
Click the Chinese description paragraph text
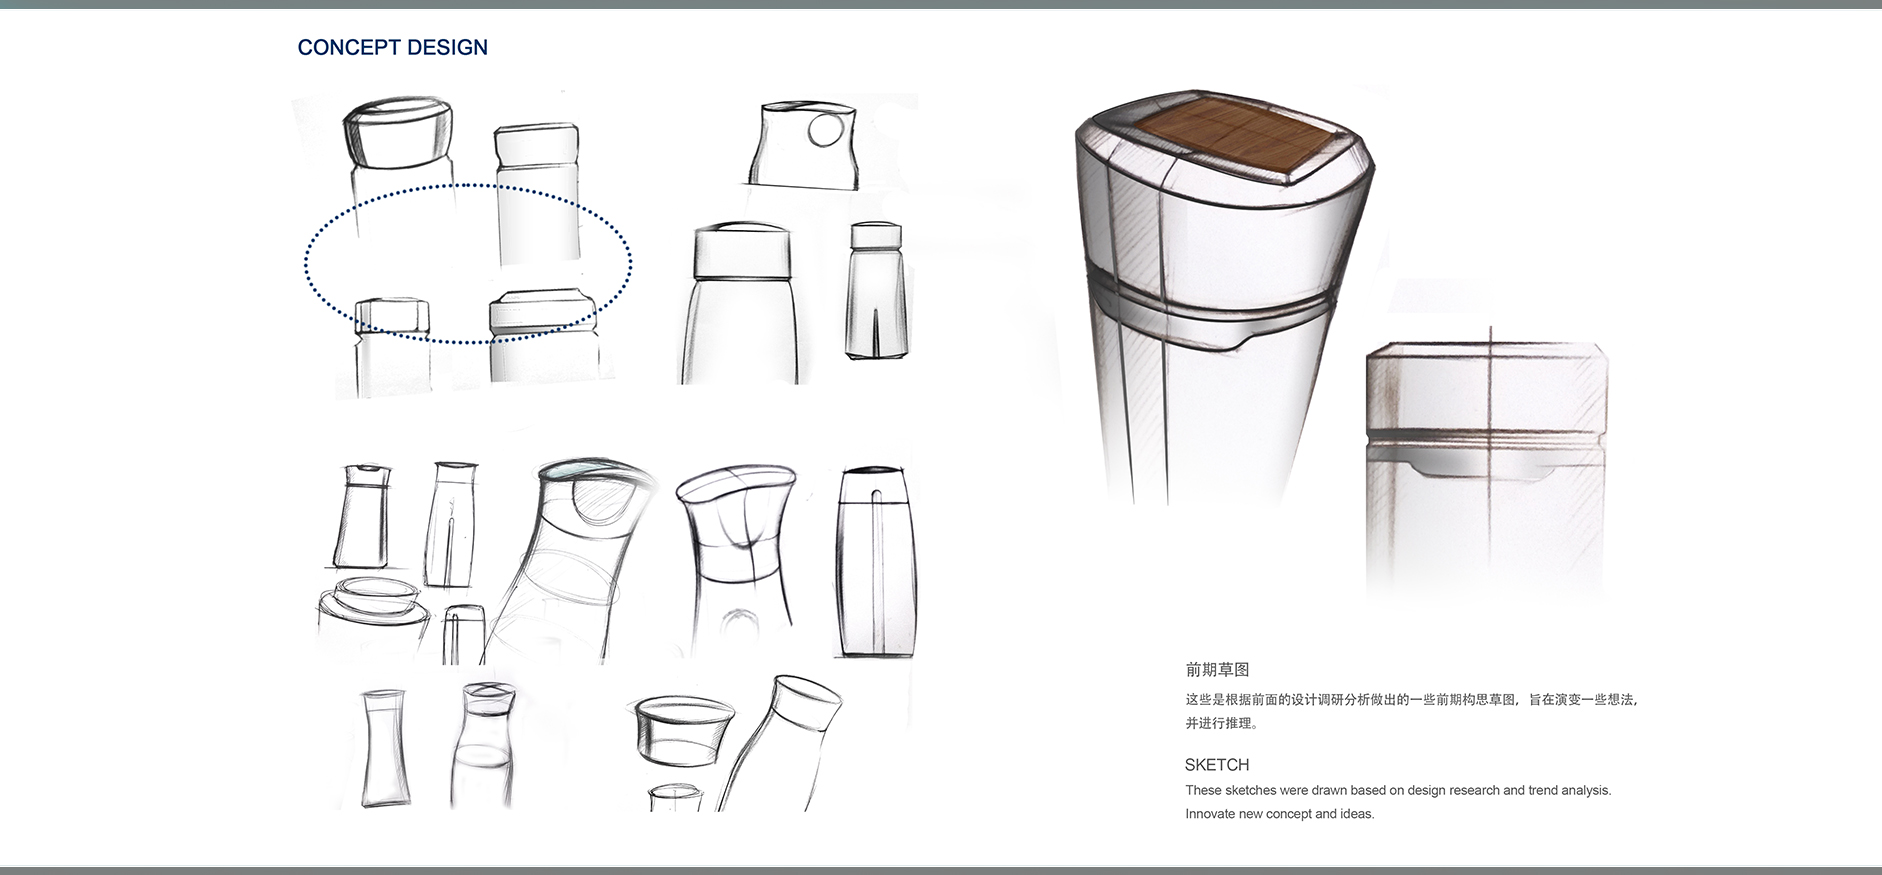[1410, 711]
